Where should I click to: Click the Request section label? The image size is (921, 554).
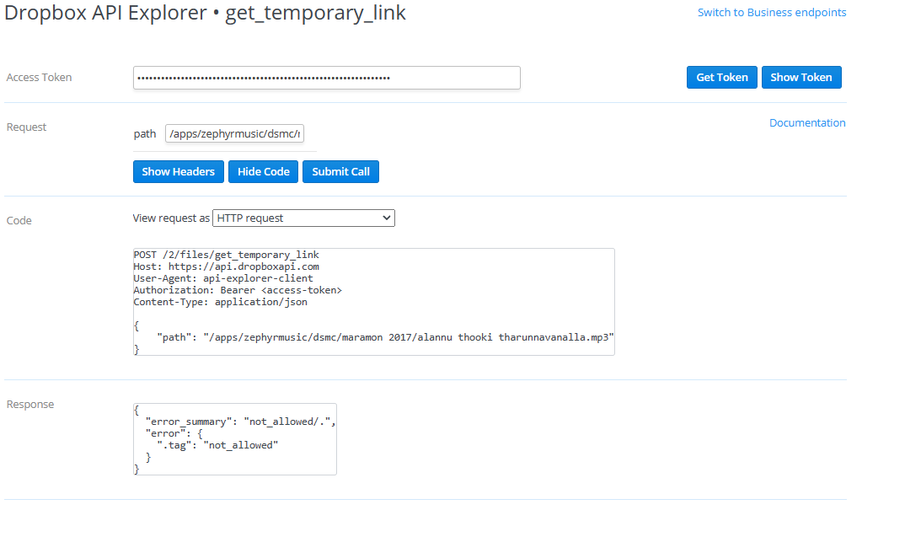[27, 127]
